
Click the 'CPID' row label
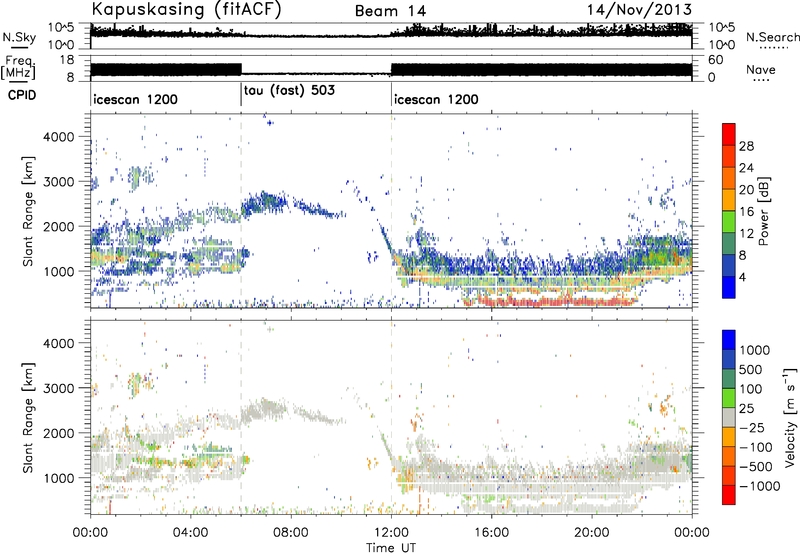pyautogui.click(x=22, y=95)
